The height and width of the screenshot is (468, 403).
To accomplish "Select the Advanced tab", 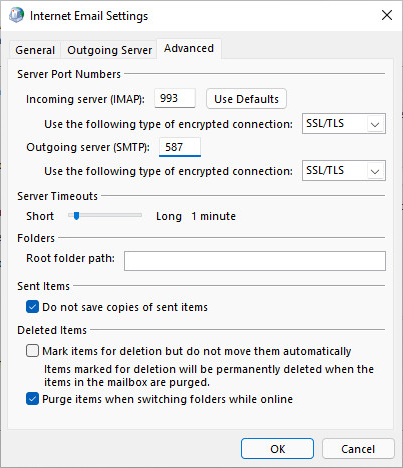I will click(x=189, y=48).
